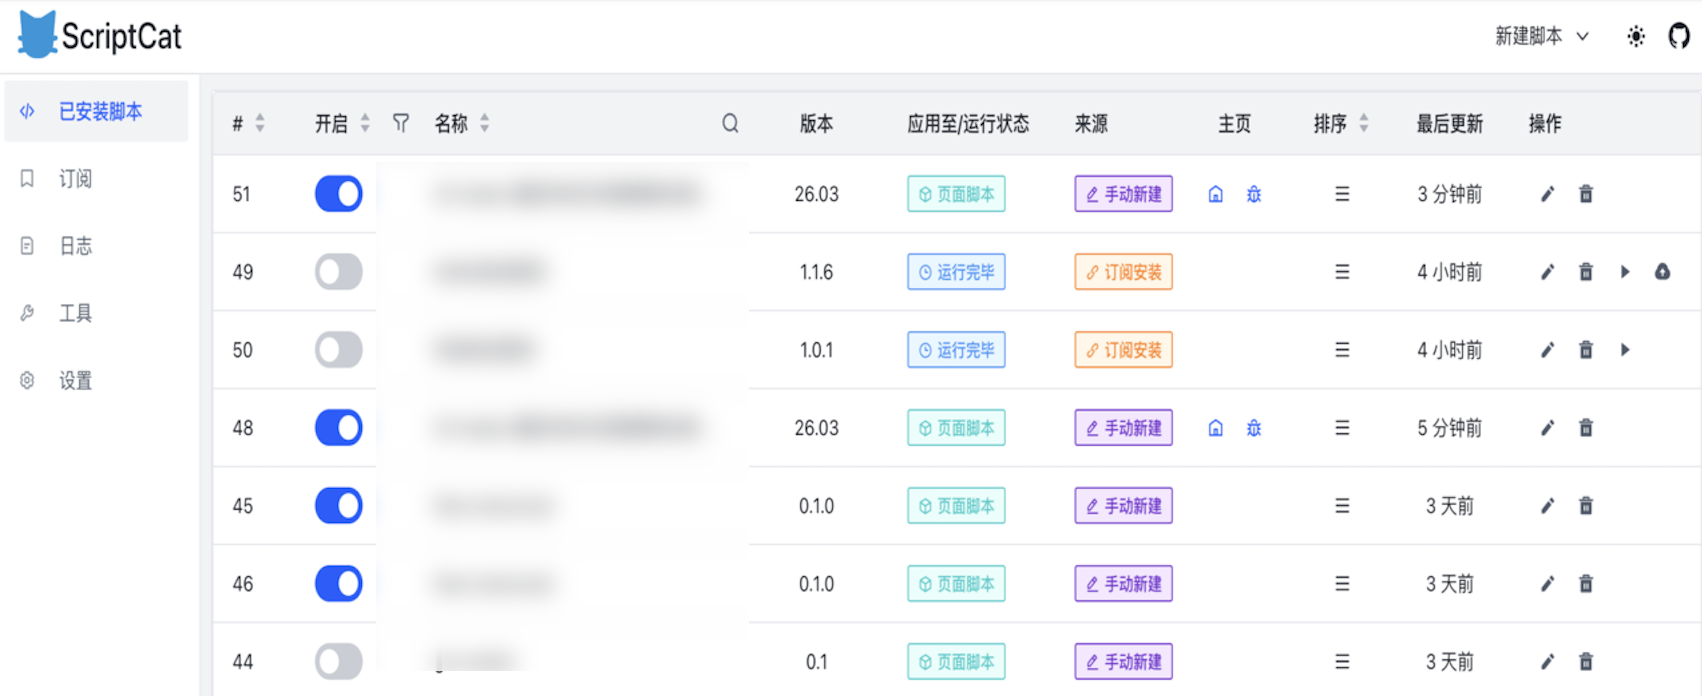Turn on the switch for script 44

(x=339, y=661)
